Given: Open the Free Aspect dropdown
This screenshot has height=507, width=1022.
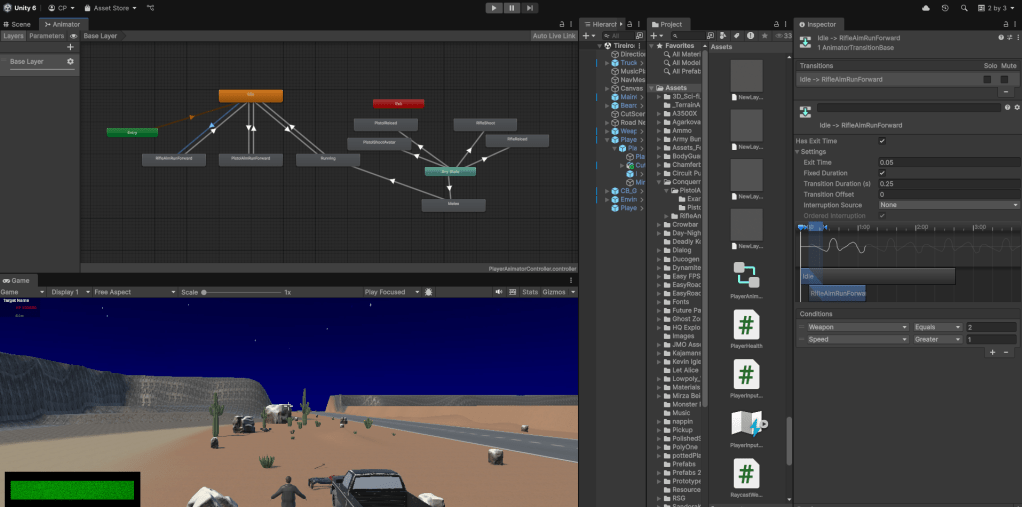Looking at the screenshot, I should [128, 292].
